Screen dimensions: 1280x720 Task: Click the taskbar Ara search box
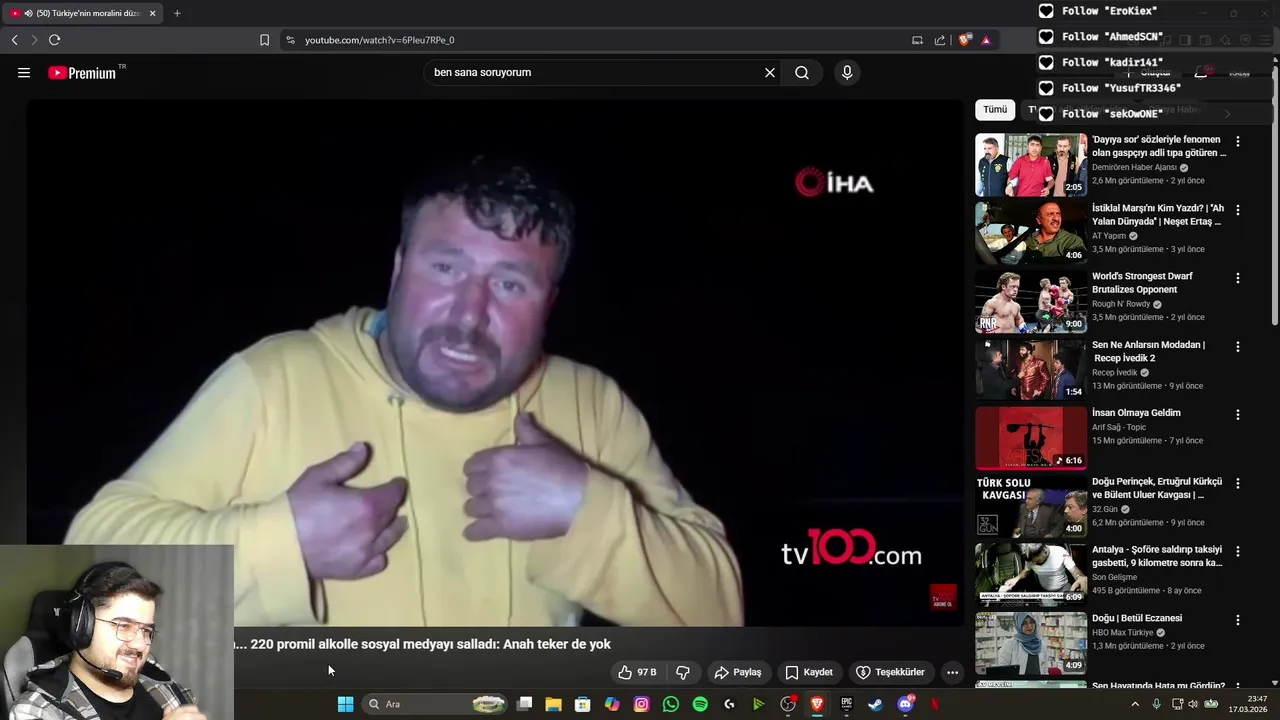[x=434, y=704]
